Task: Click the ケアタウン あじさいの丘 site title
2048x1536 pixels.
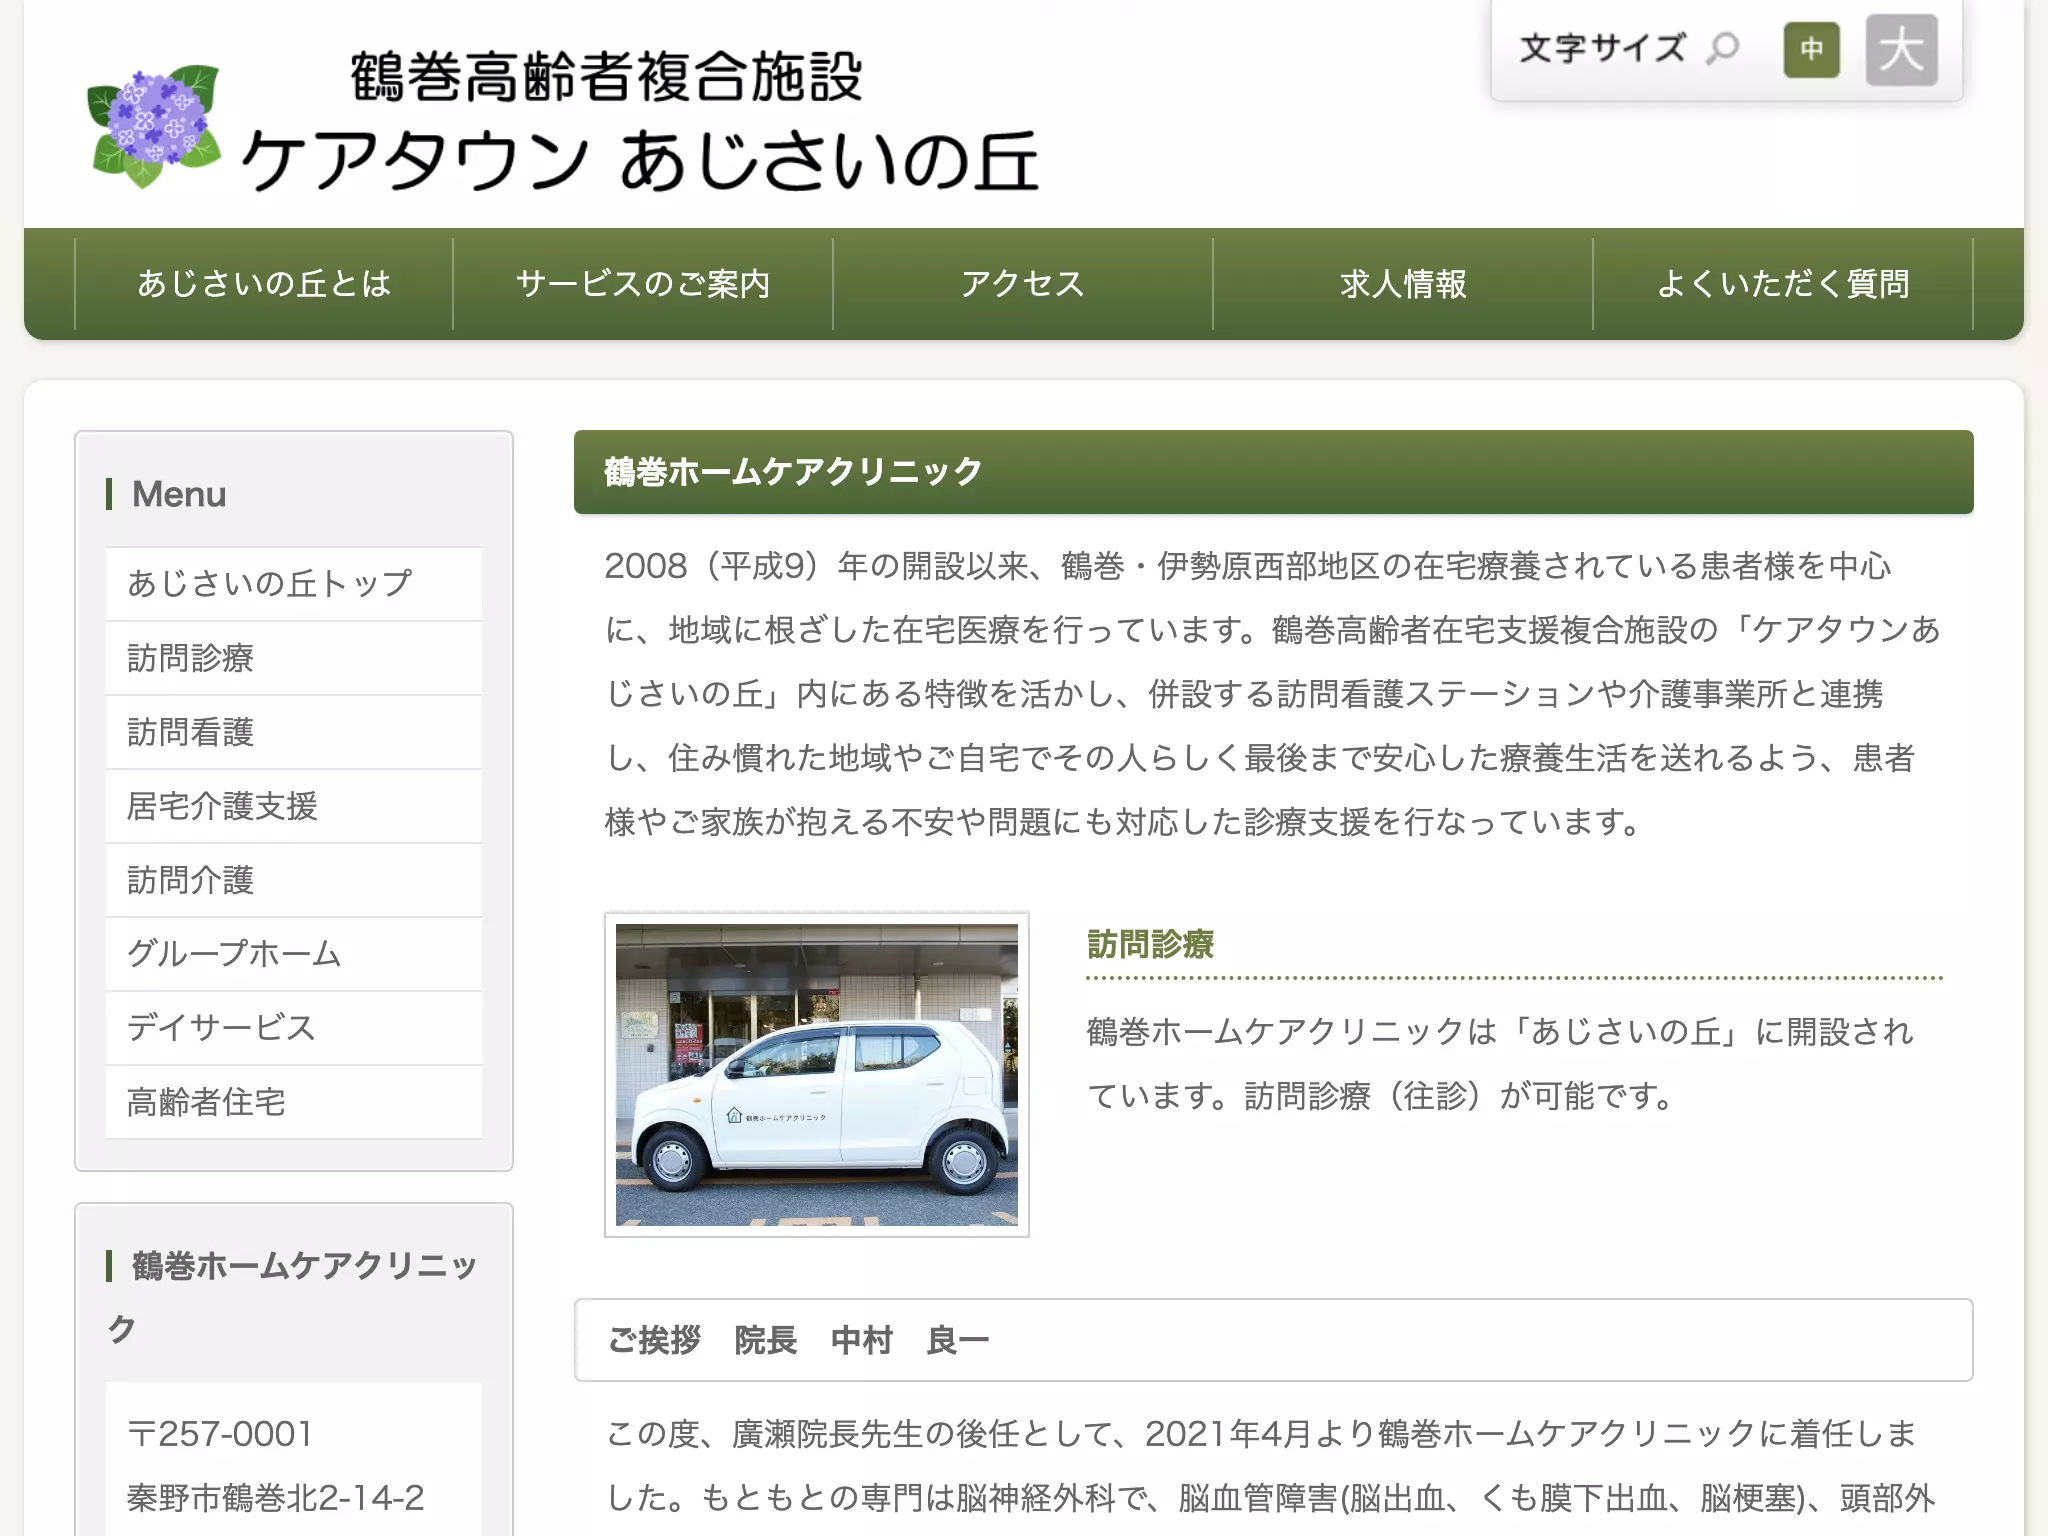Action: pos(640,160)
